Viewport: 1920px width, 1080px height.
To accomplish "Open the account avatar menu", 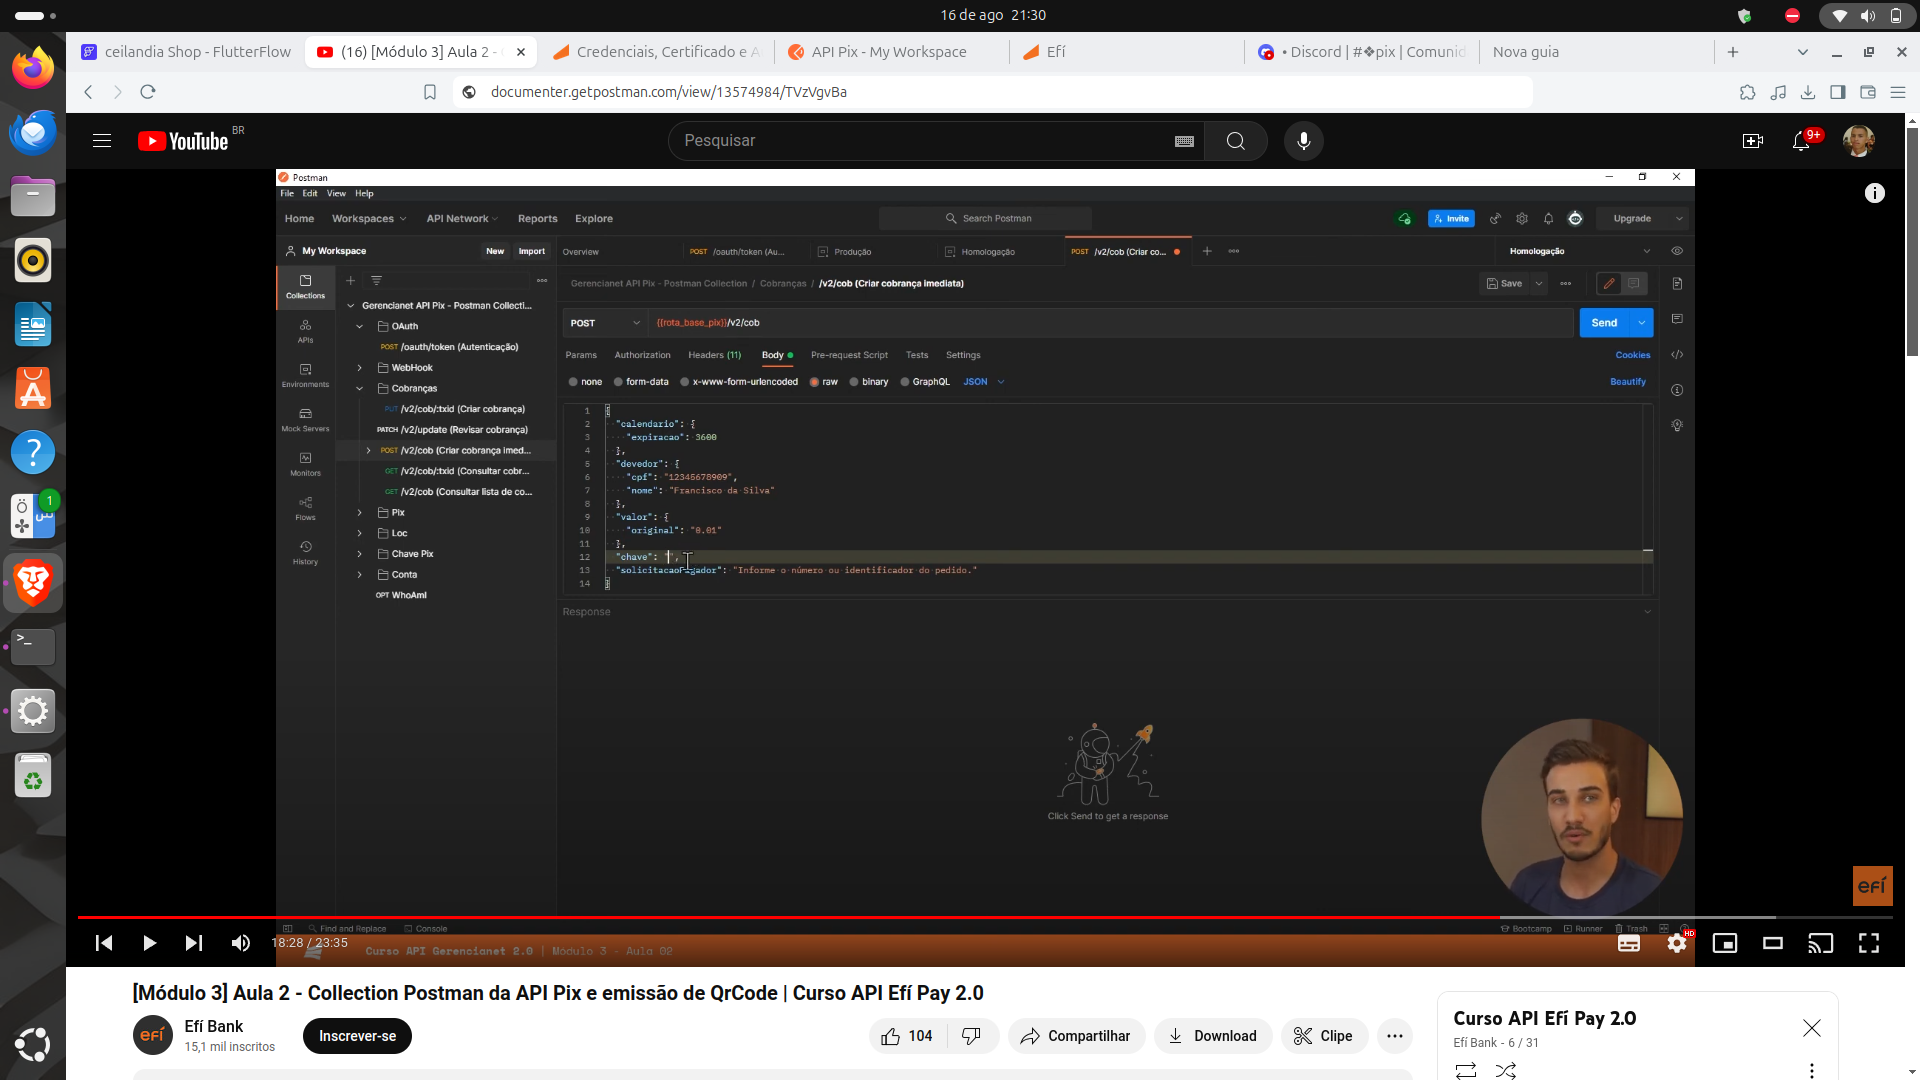I will tap(1859, 141).
